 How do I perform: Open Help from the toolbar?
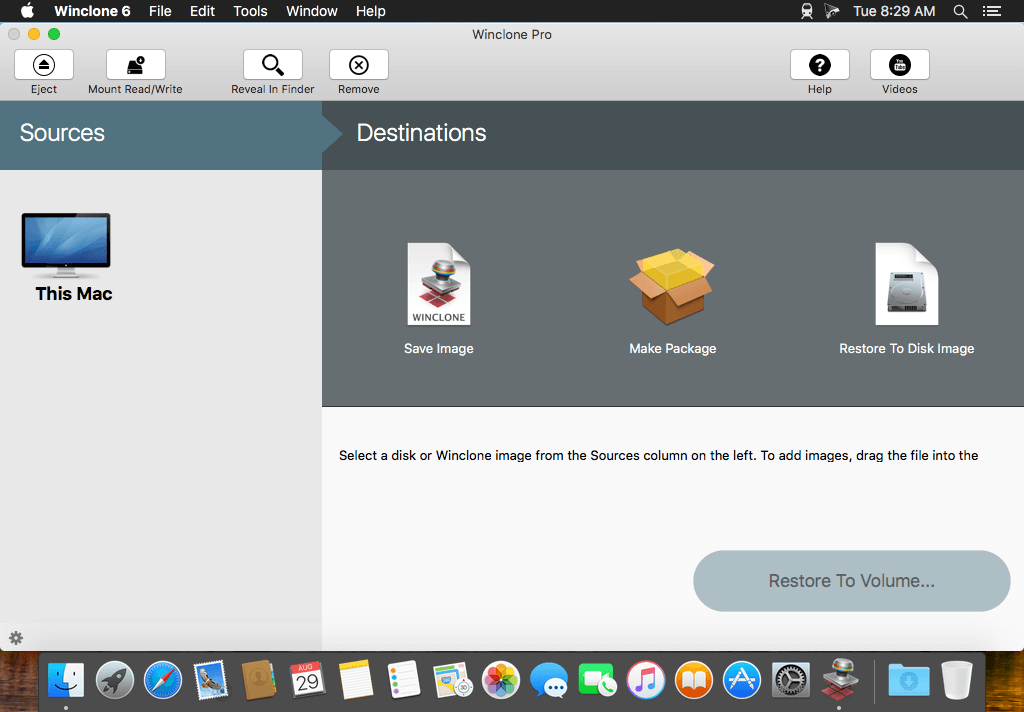tap(820, 65)
